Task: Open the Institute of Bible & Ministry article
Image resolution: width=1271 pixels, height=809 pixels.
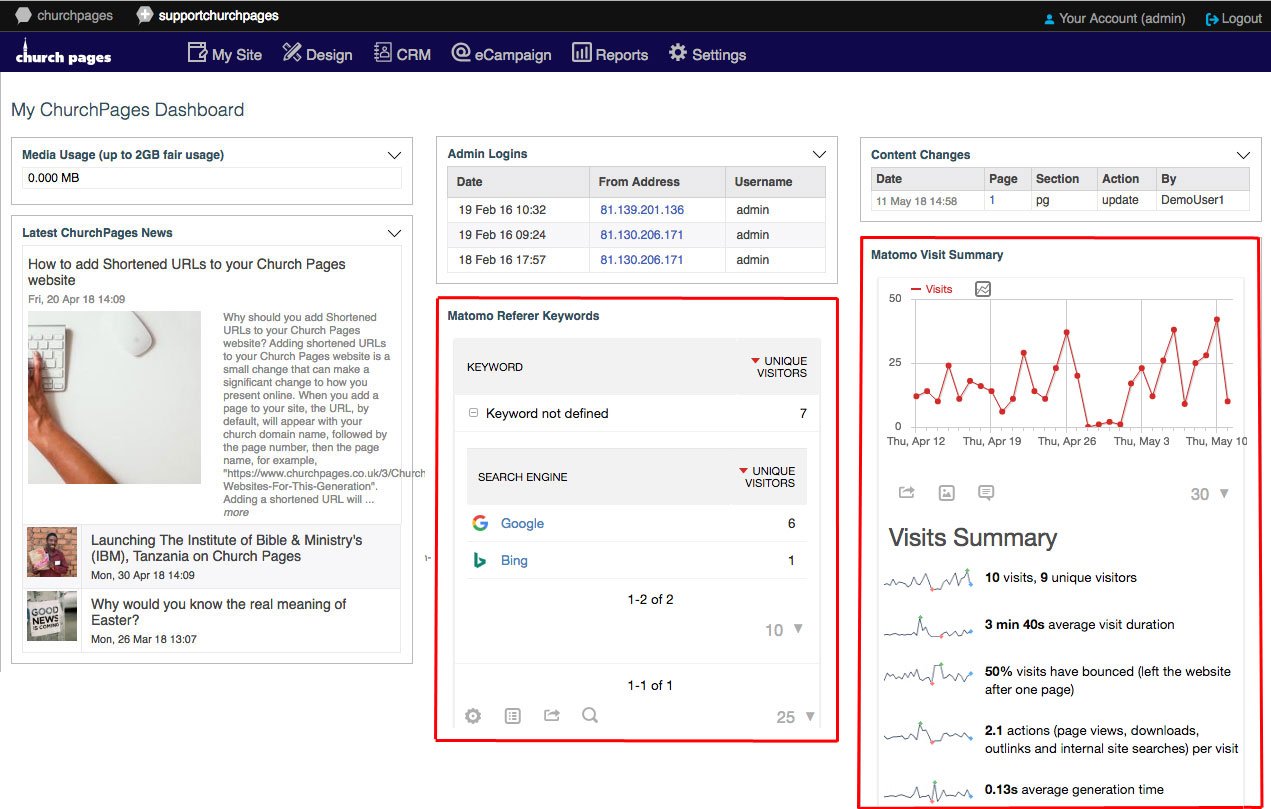Action: (x=227, y=548)
